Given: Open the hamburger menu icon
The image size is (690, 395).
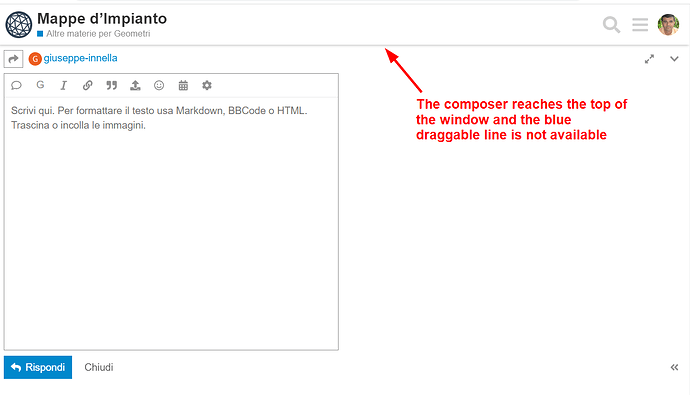Looking at the screenshot, I should pyautogui.click(x=640, y=25).
